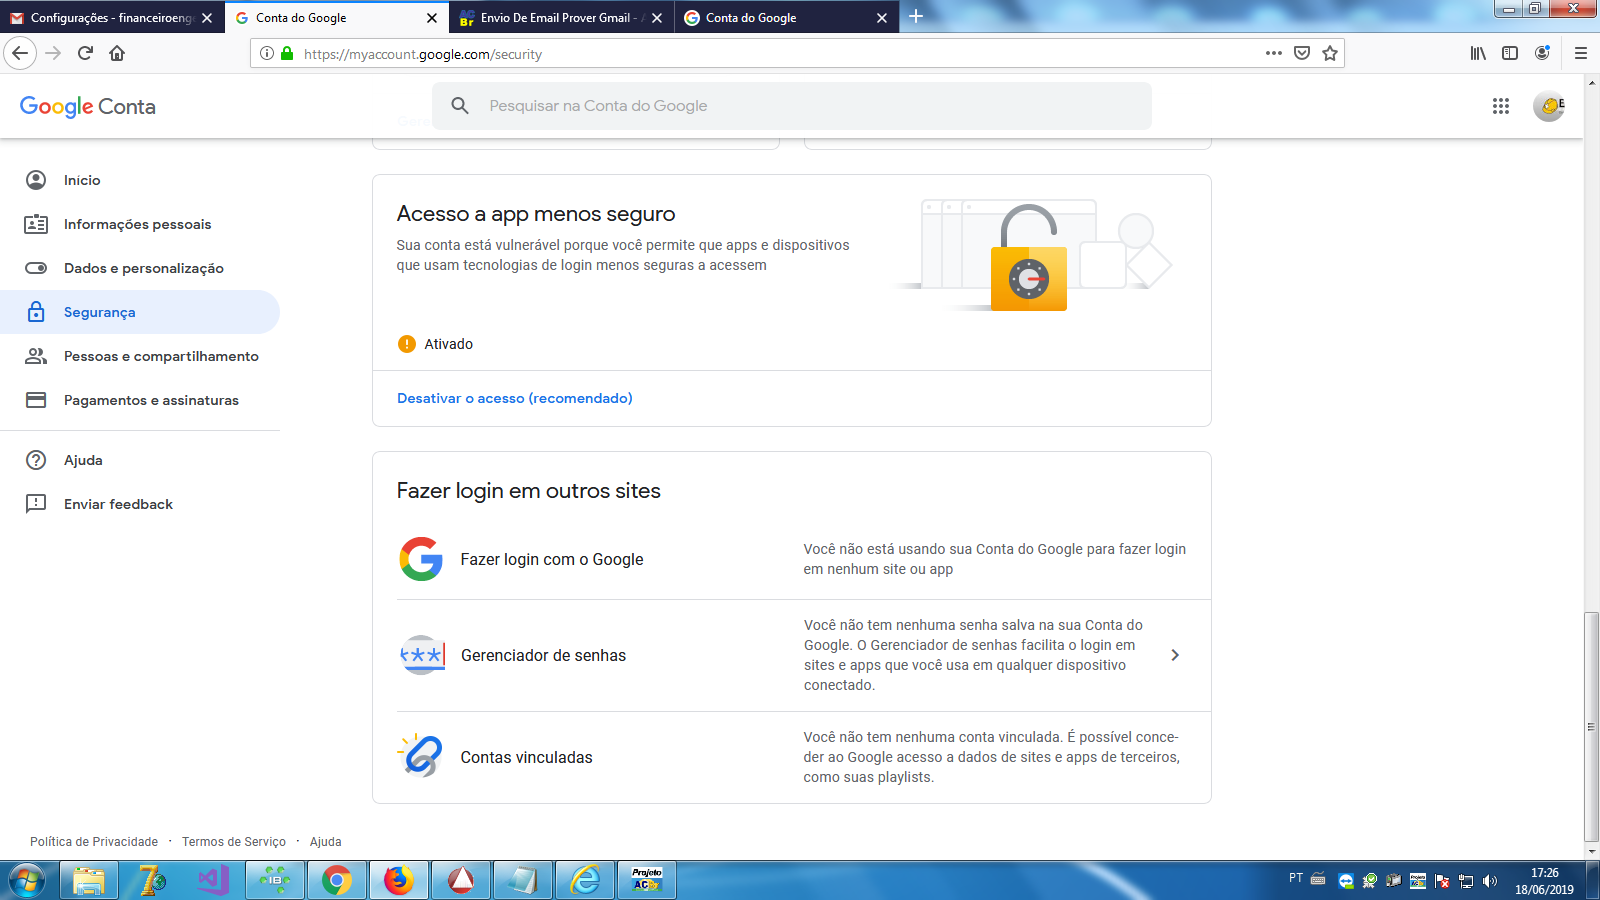Viewport: 1600px width, 900px height.
Task: Close the Configurações Gmail tab
Action: [207, 18]
